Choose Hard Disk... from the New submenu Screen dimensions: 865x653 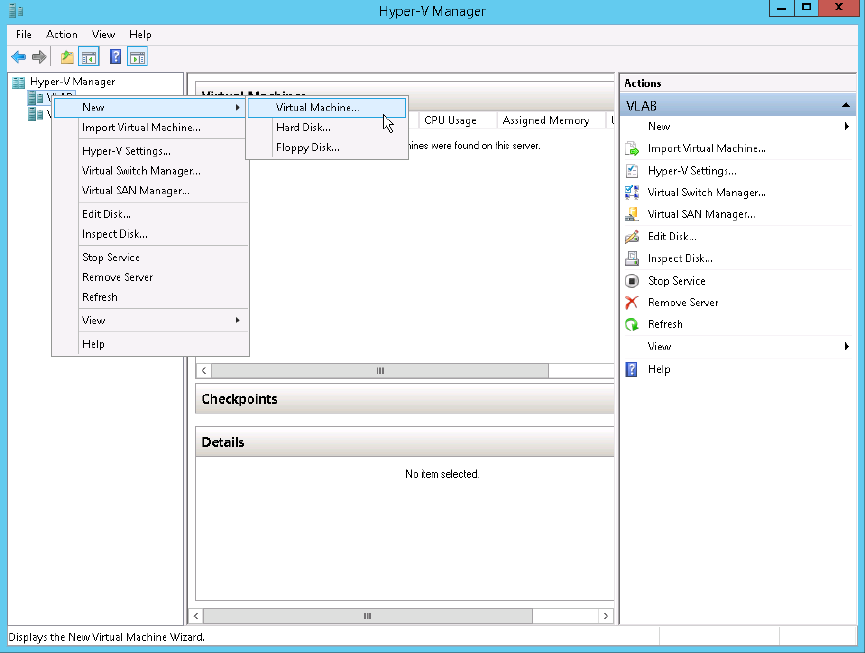(327, 127)
